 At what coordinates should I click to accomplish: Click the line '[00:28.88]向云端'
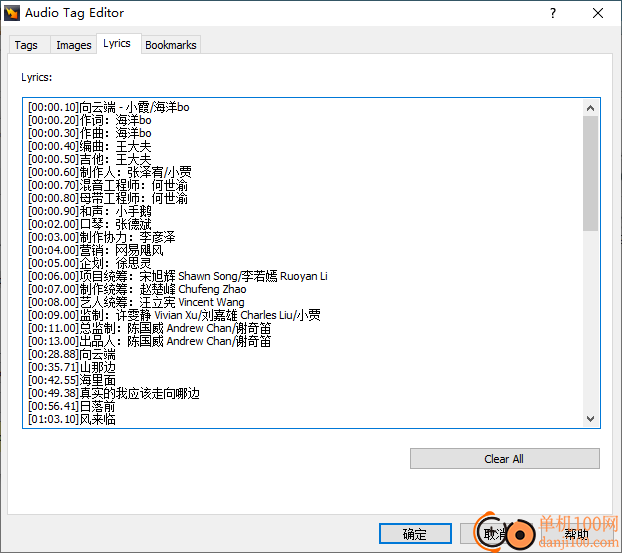coord(72,354)
